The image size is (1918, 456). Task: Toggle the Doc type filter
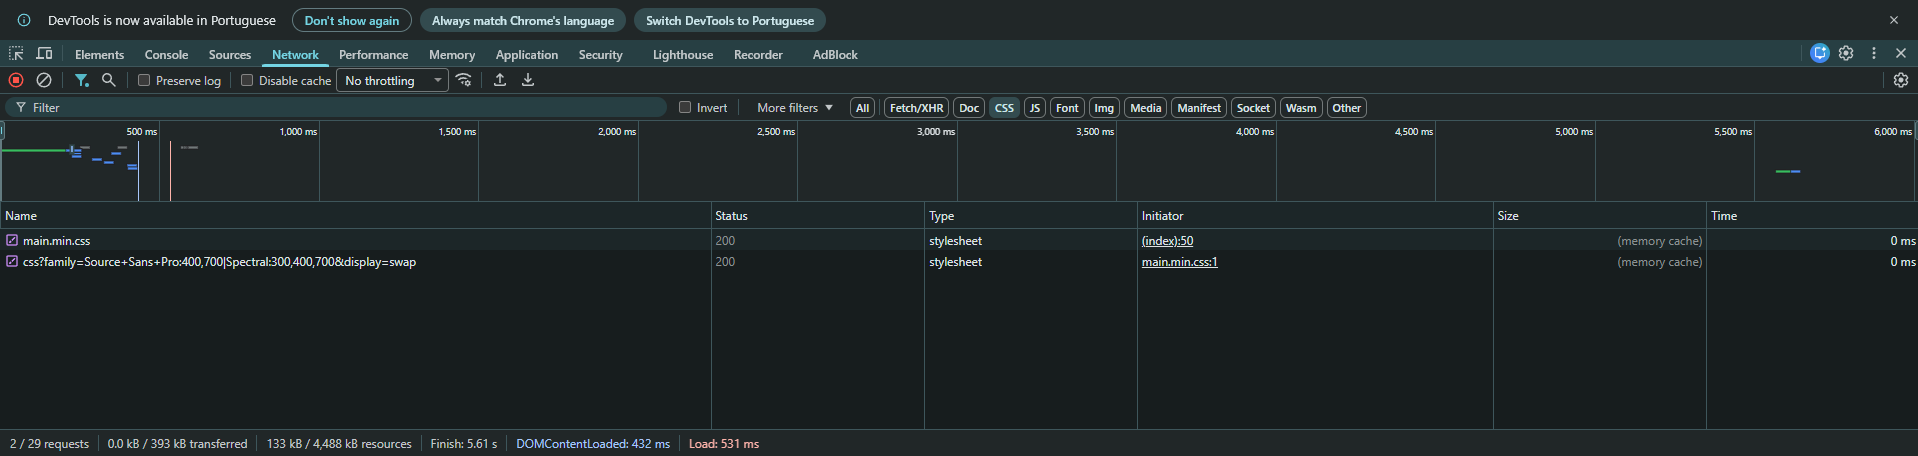[969, 108]
